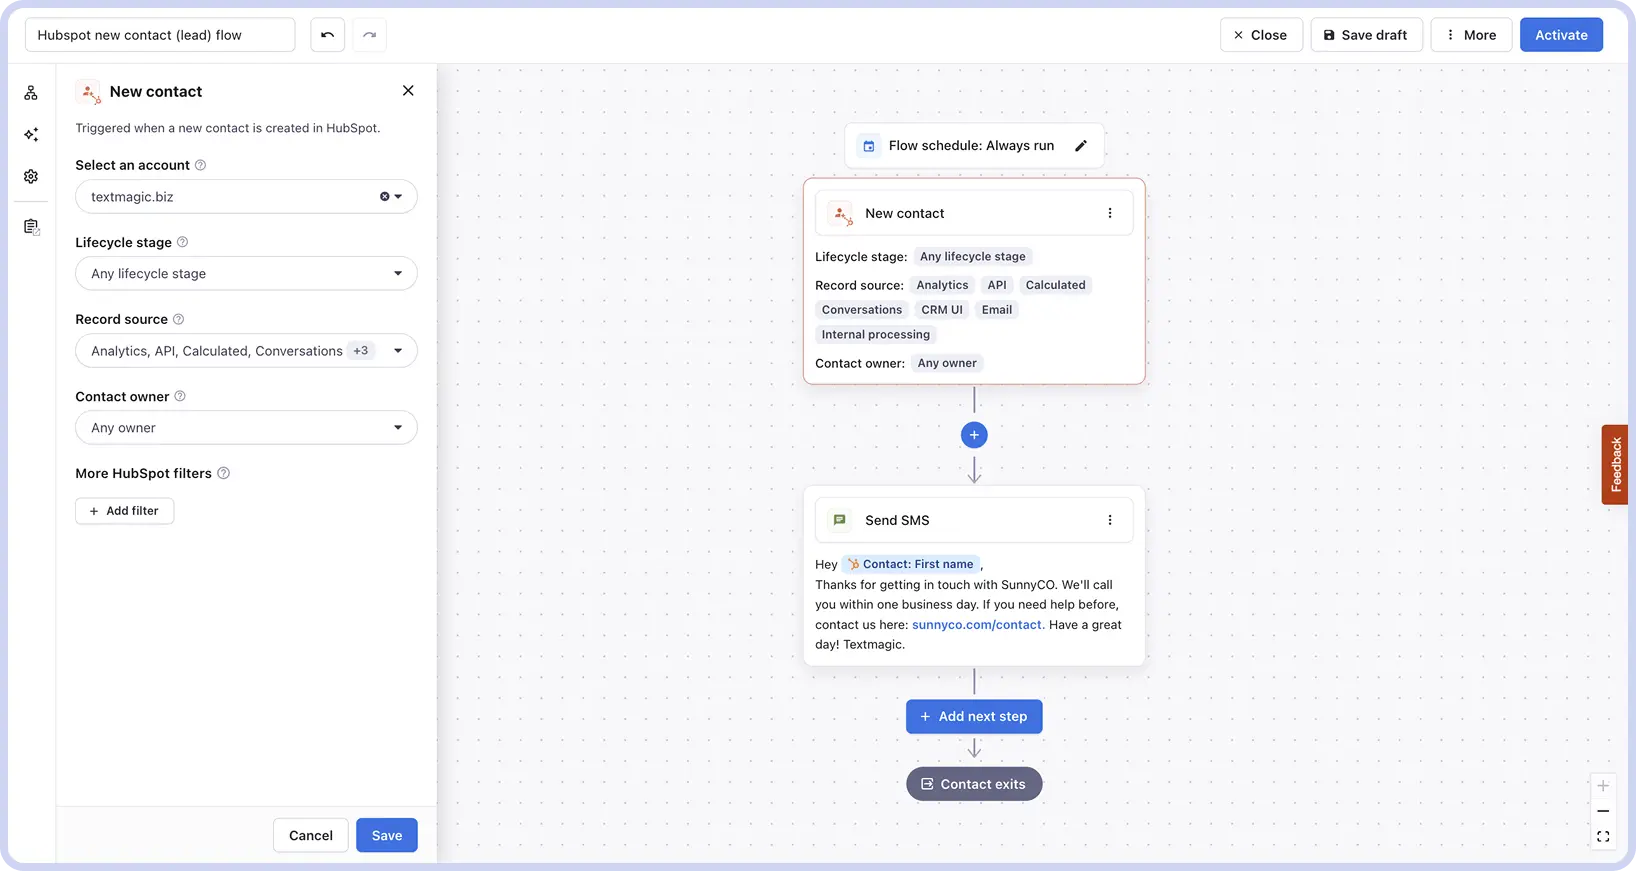Open the logs document sidebar icon

tap(31, 227)
